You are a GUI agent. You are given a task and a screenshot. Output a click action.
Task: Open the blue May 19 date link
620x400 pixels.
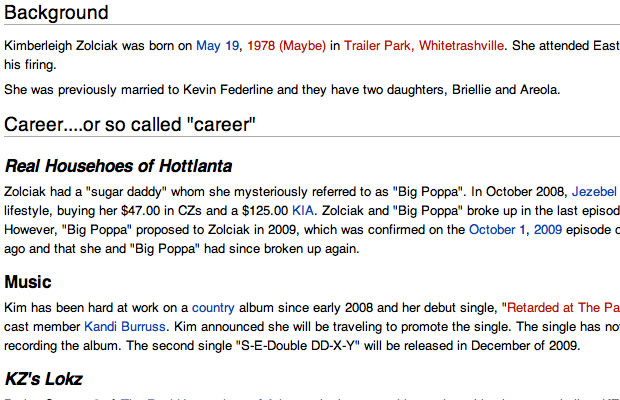tap(217, 46)
